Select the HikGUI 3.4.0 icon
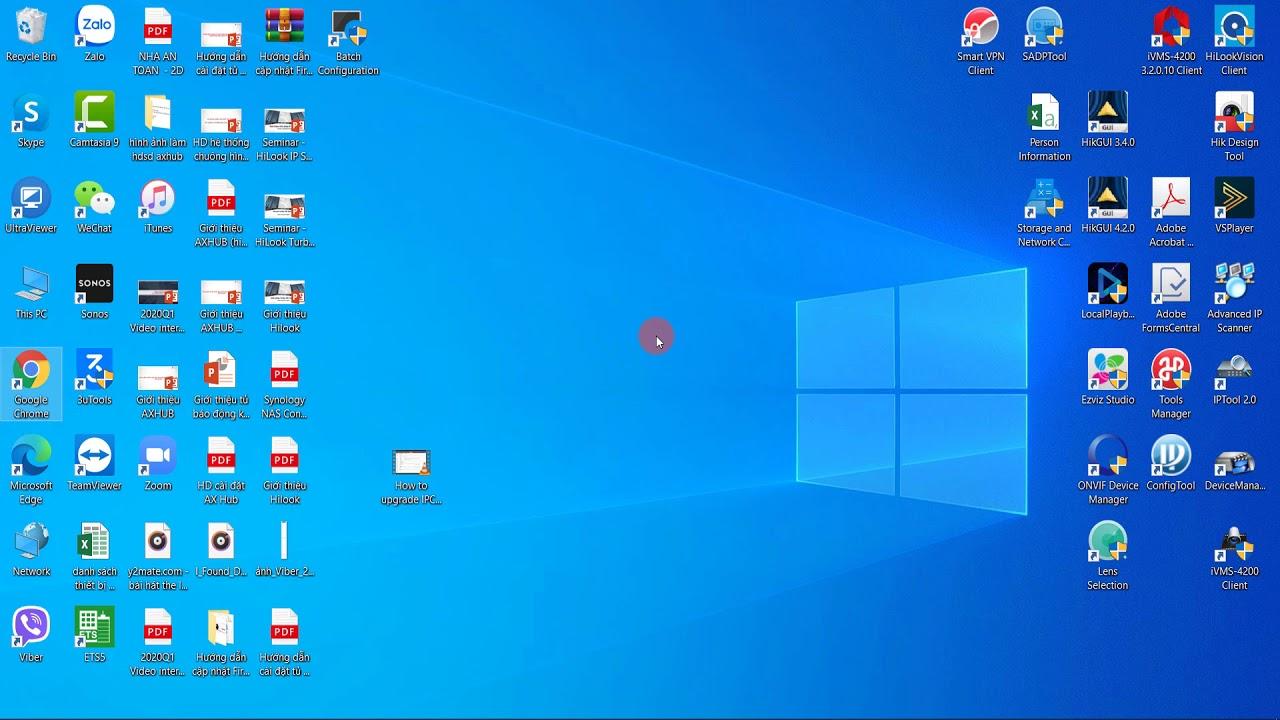The image size is (1280, 720). click(x=1108, y=122)
